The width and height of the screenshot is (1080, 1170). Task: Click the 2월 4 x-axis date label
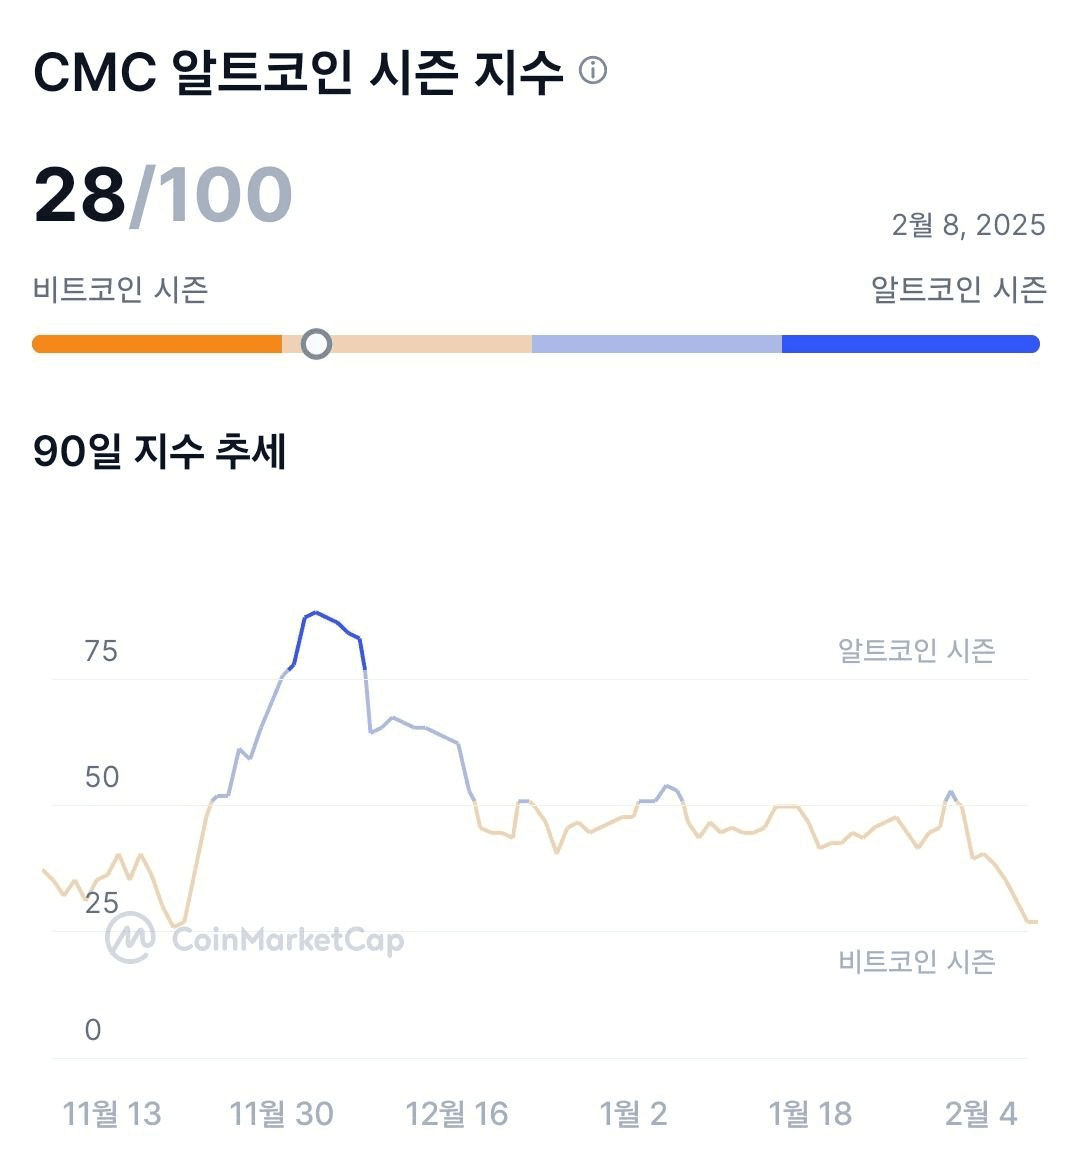981,1113
